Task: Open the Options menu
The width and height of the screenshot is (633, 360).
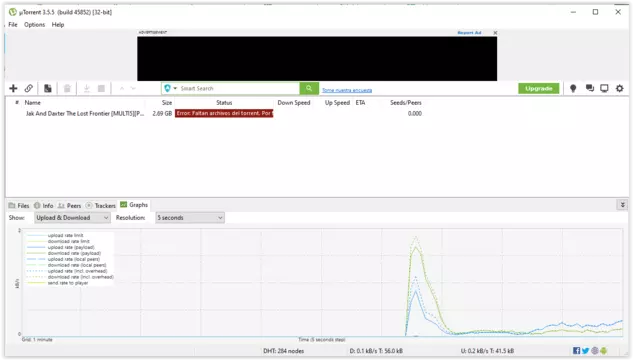Action: (x=34, y=25)
